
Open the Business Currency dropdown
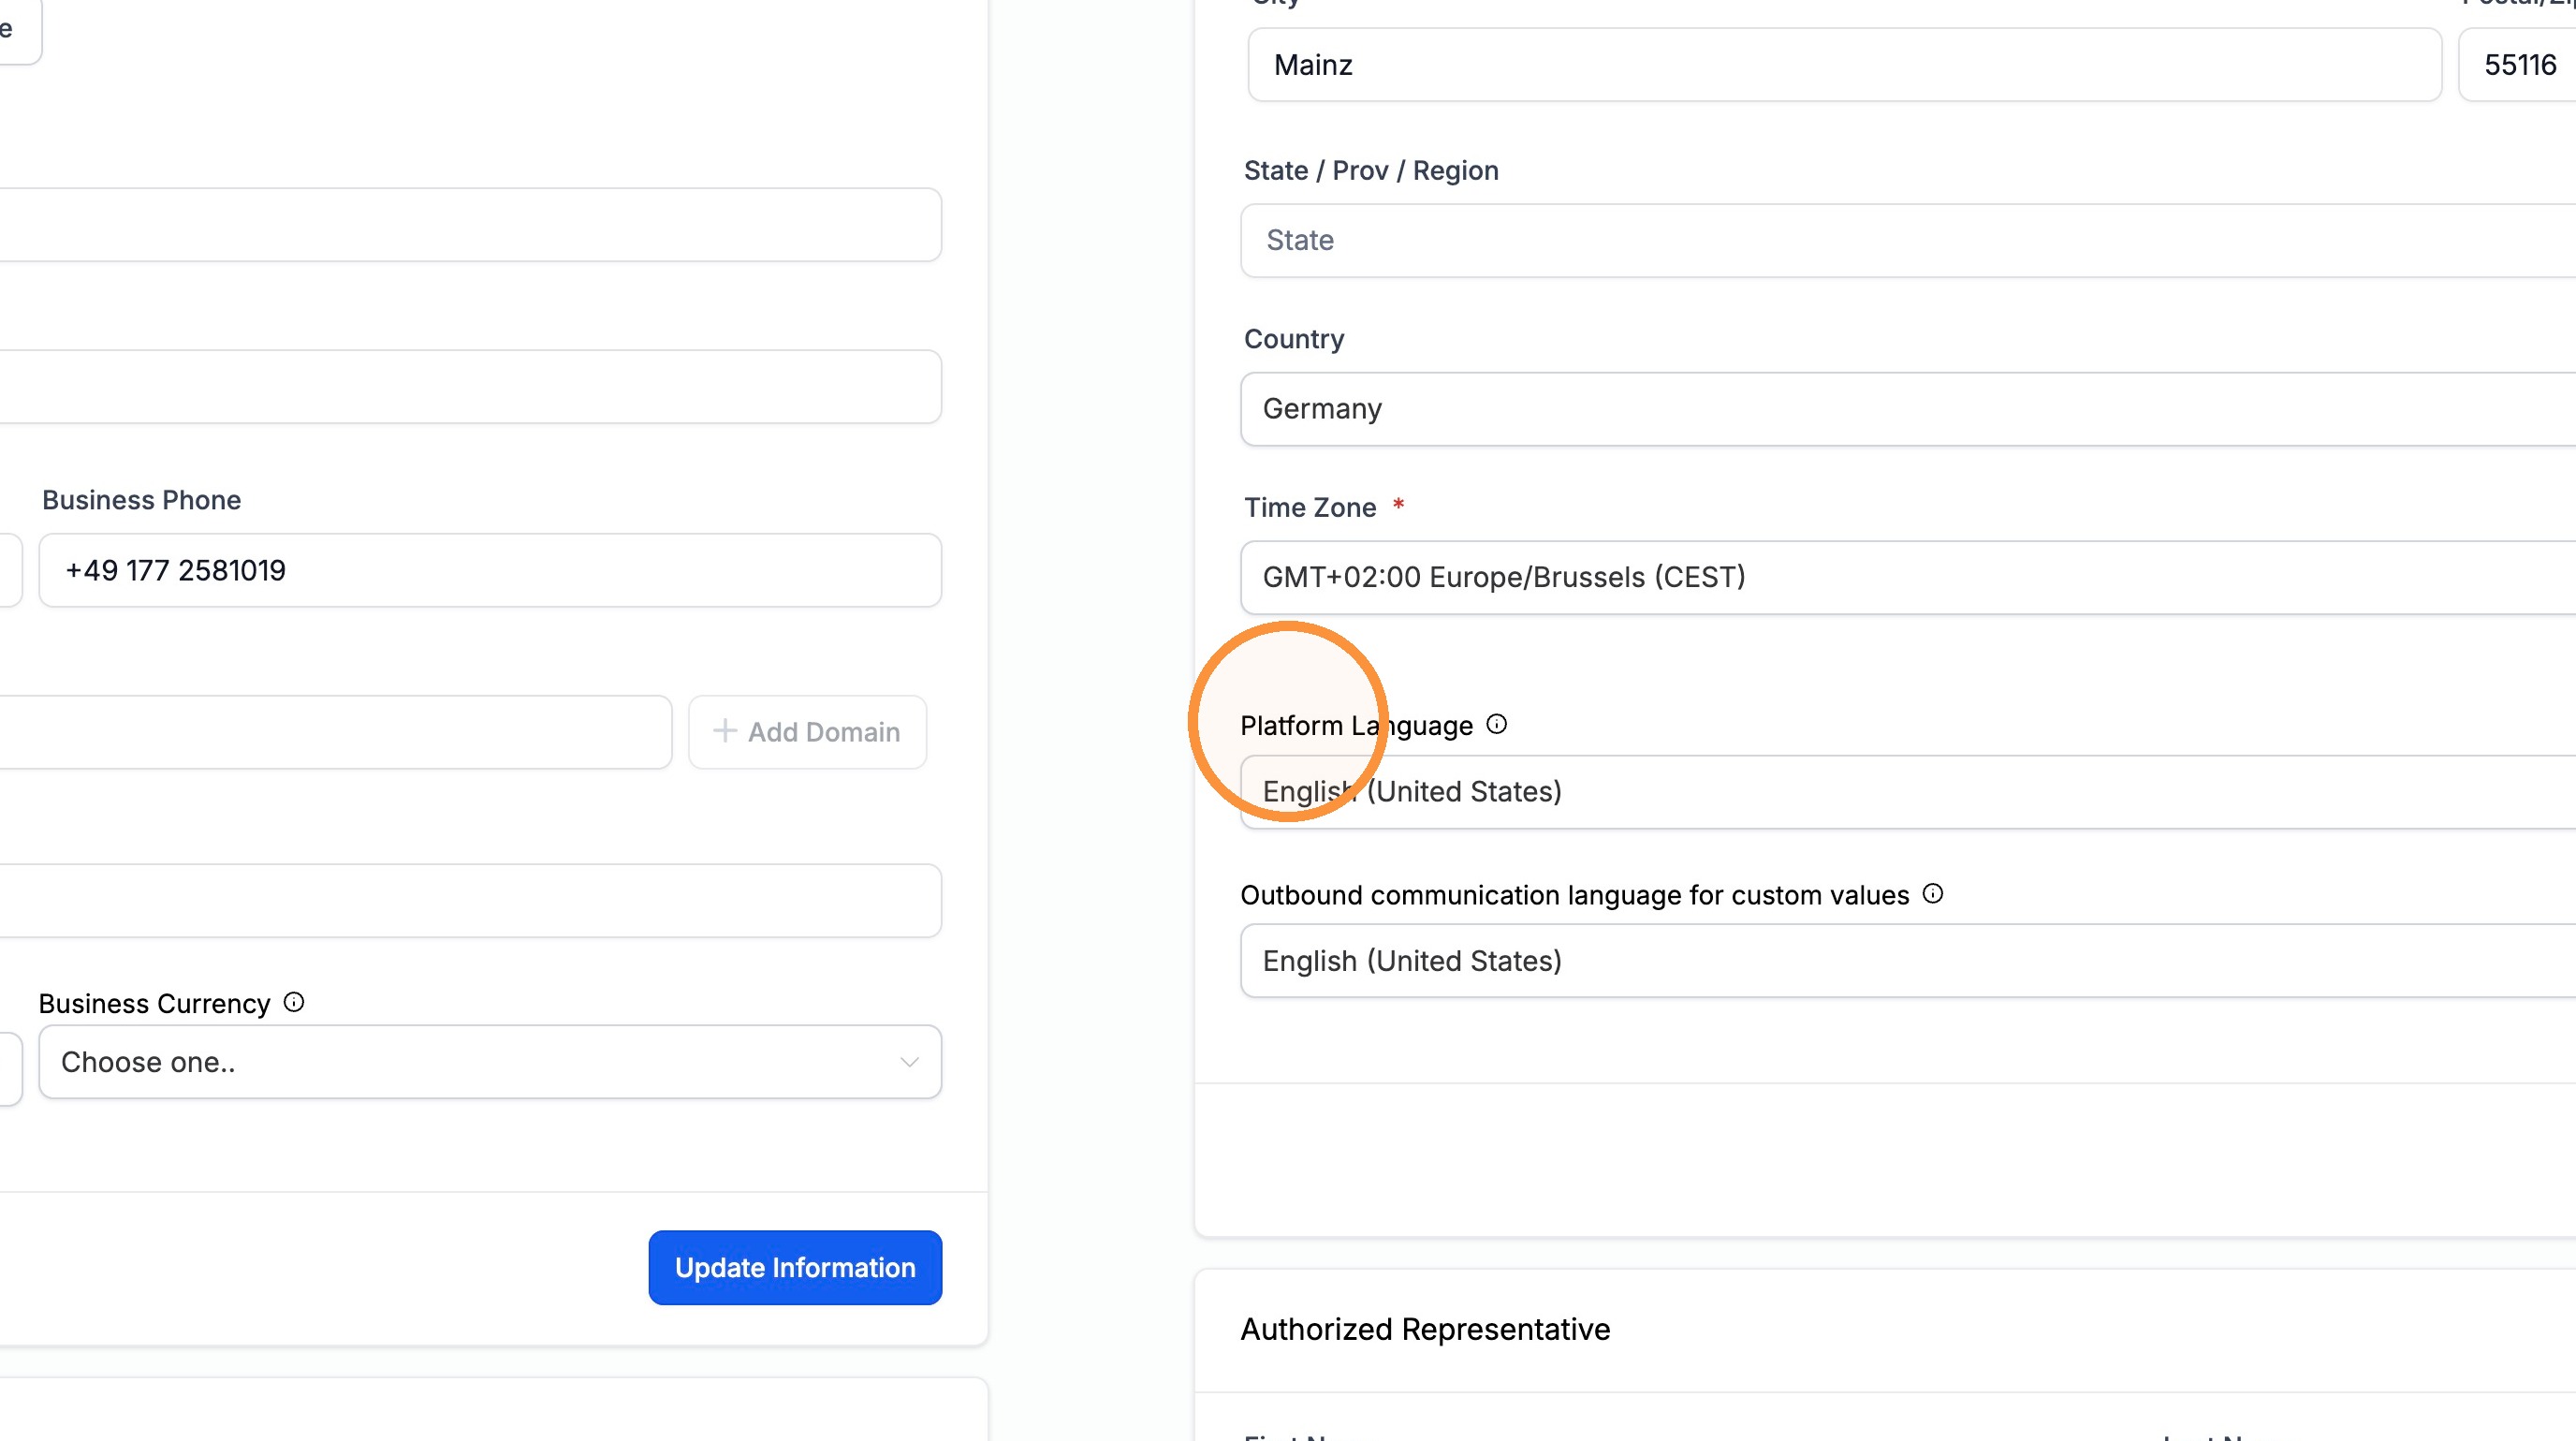pos(490,1062)
